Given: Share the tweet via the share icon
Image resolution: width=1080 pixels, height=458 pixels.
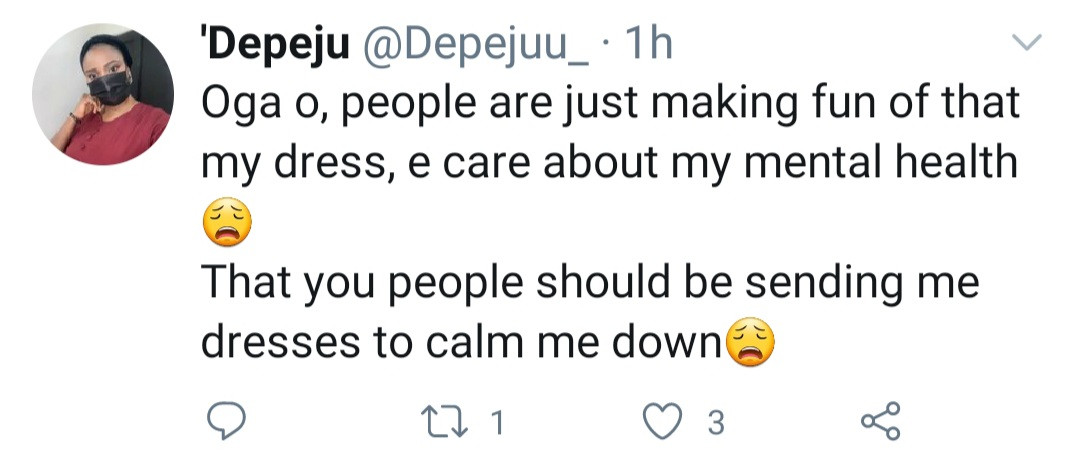Looking at the screenshot, I should click(879, 423).
